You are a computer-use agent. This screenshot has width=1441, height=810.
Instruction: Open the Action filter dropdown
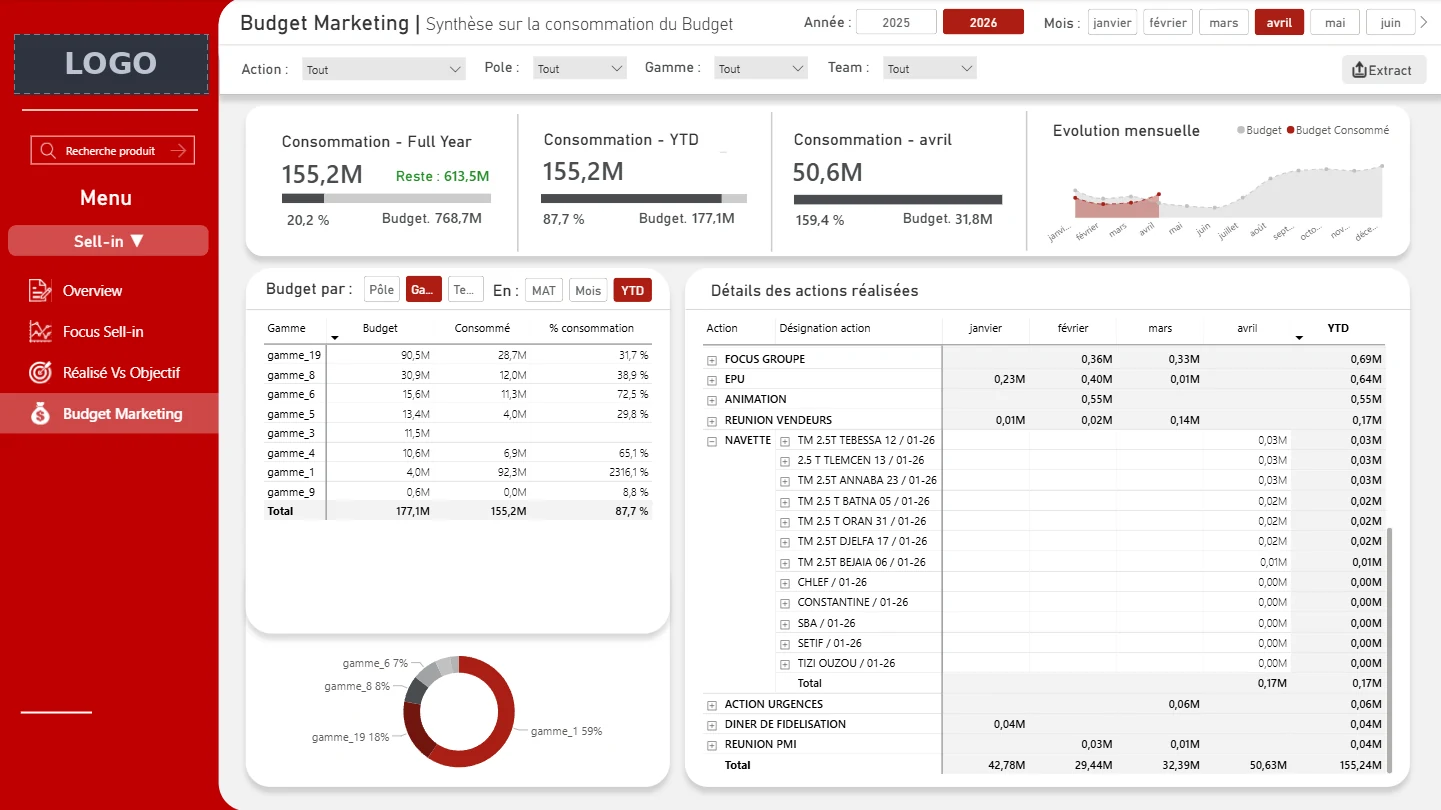point(383,68)
